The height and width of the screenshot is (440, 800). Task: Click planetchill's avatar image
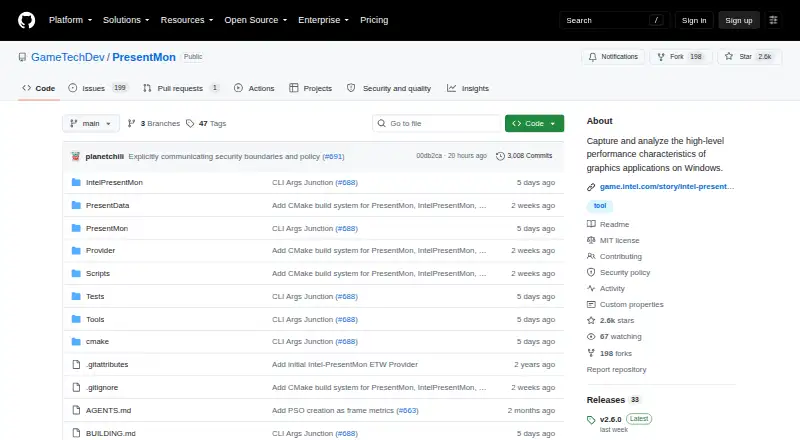(x=76, y=156)
